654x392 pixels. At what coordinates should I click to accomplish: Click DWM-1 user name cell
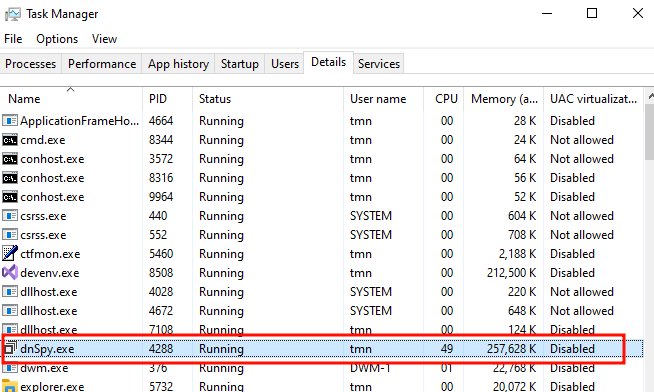[370, 368]
